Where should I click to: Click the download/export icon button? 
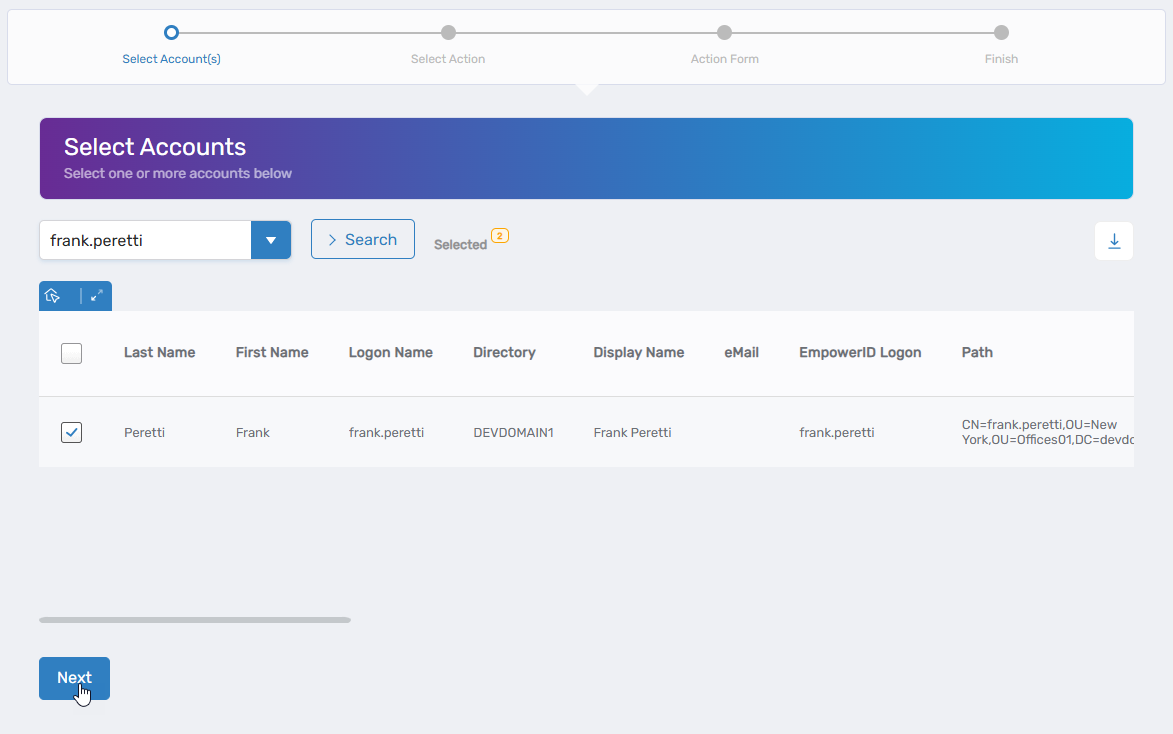point(1114,241)
